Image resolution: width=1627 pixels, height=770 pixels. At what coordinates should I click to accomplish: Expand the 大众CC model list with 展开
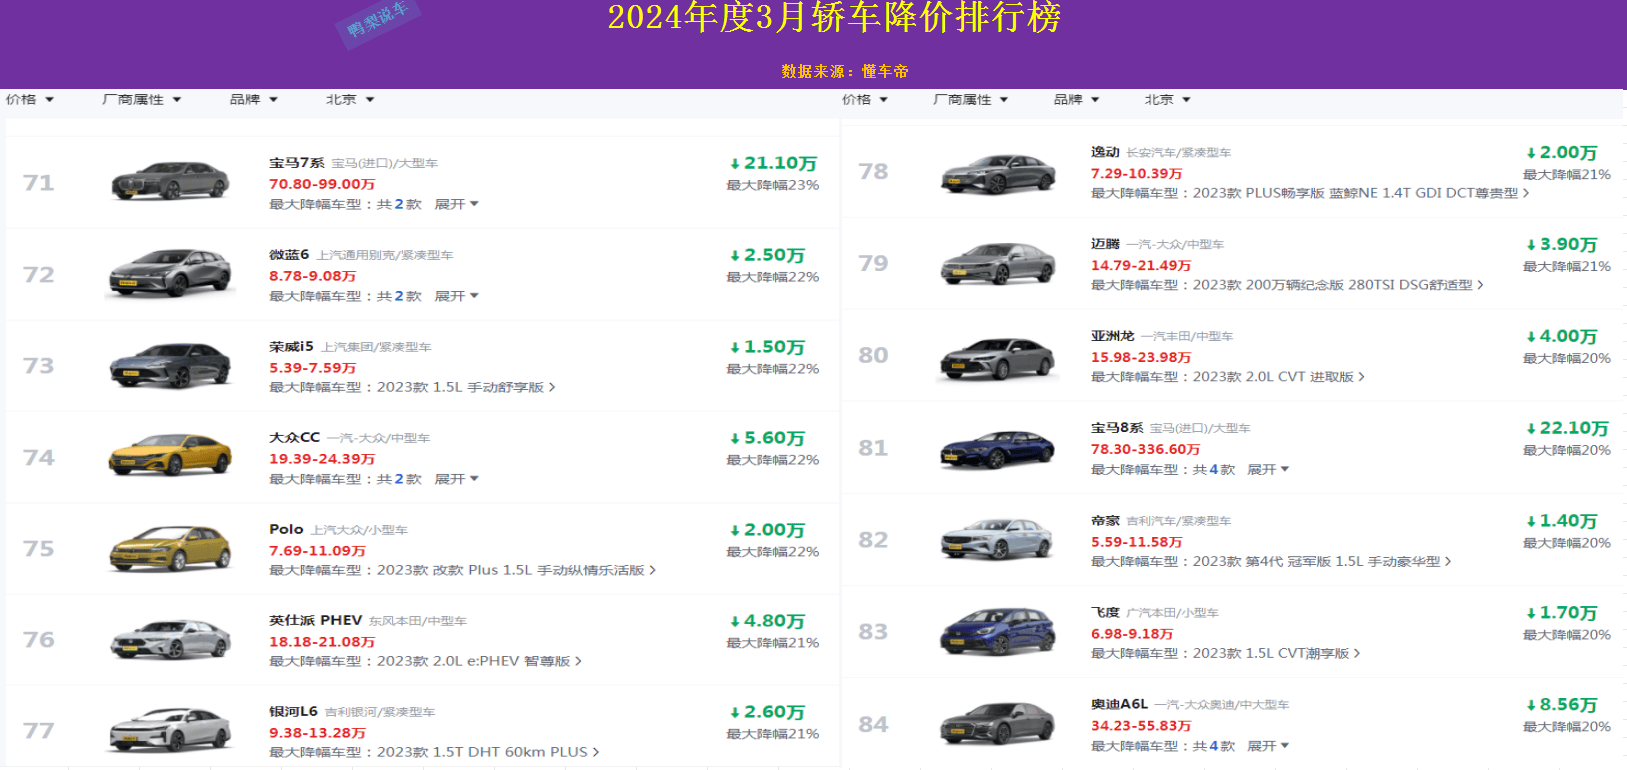point(456,479)
